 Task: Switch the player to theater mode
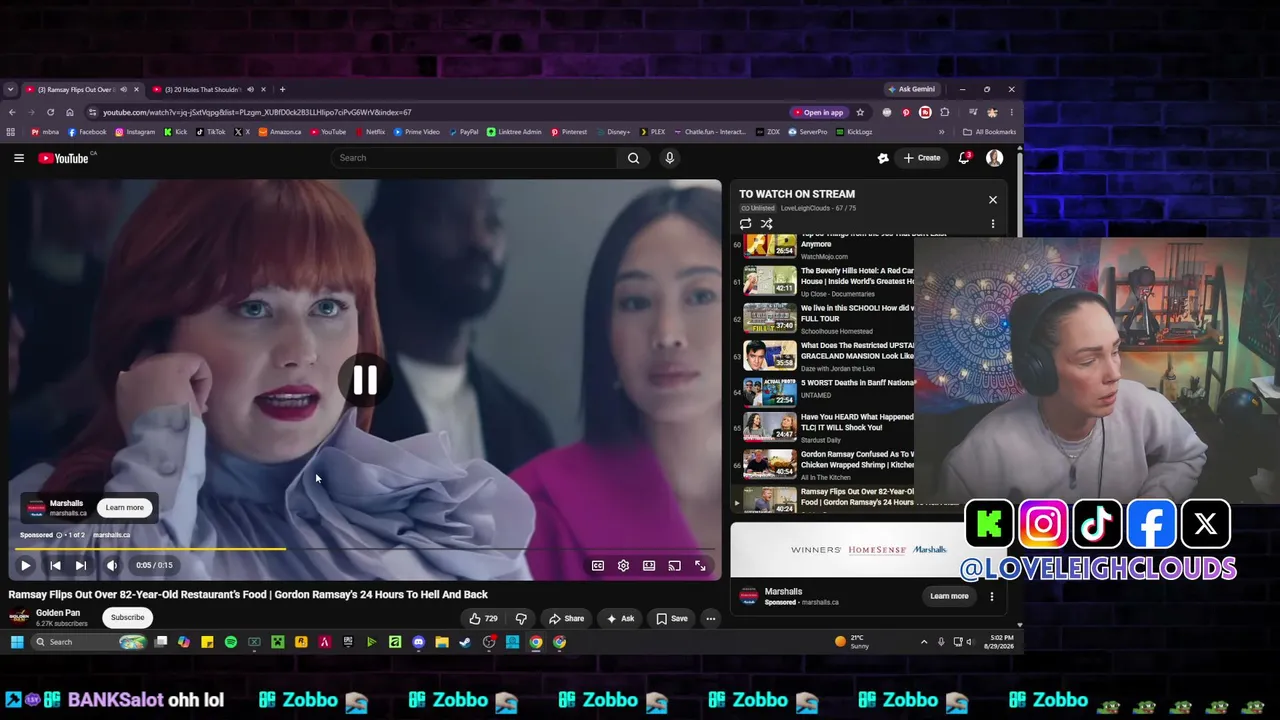(649, 566)
